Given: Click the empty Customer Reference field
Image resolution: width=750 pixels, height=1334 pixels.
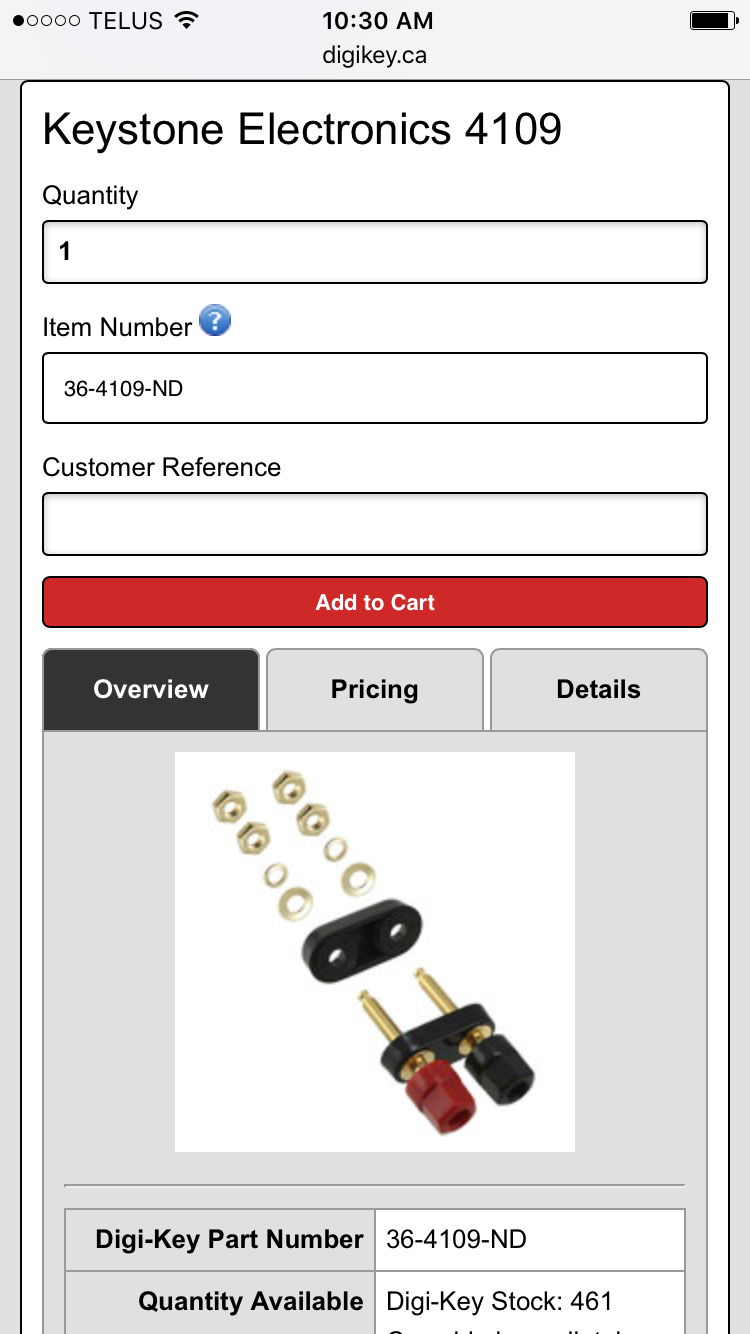Looking at the screenshot, I should [375, 524].
